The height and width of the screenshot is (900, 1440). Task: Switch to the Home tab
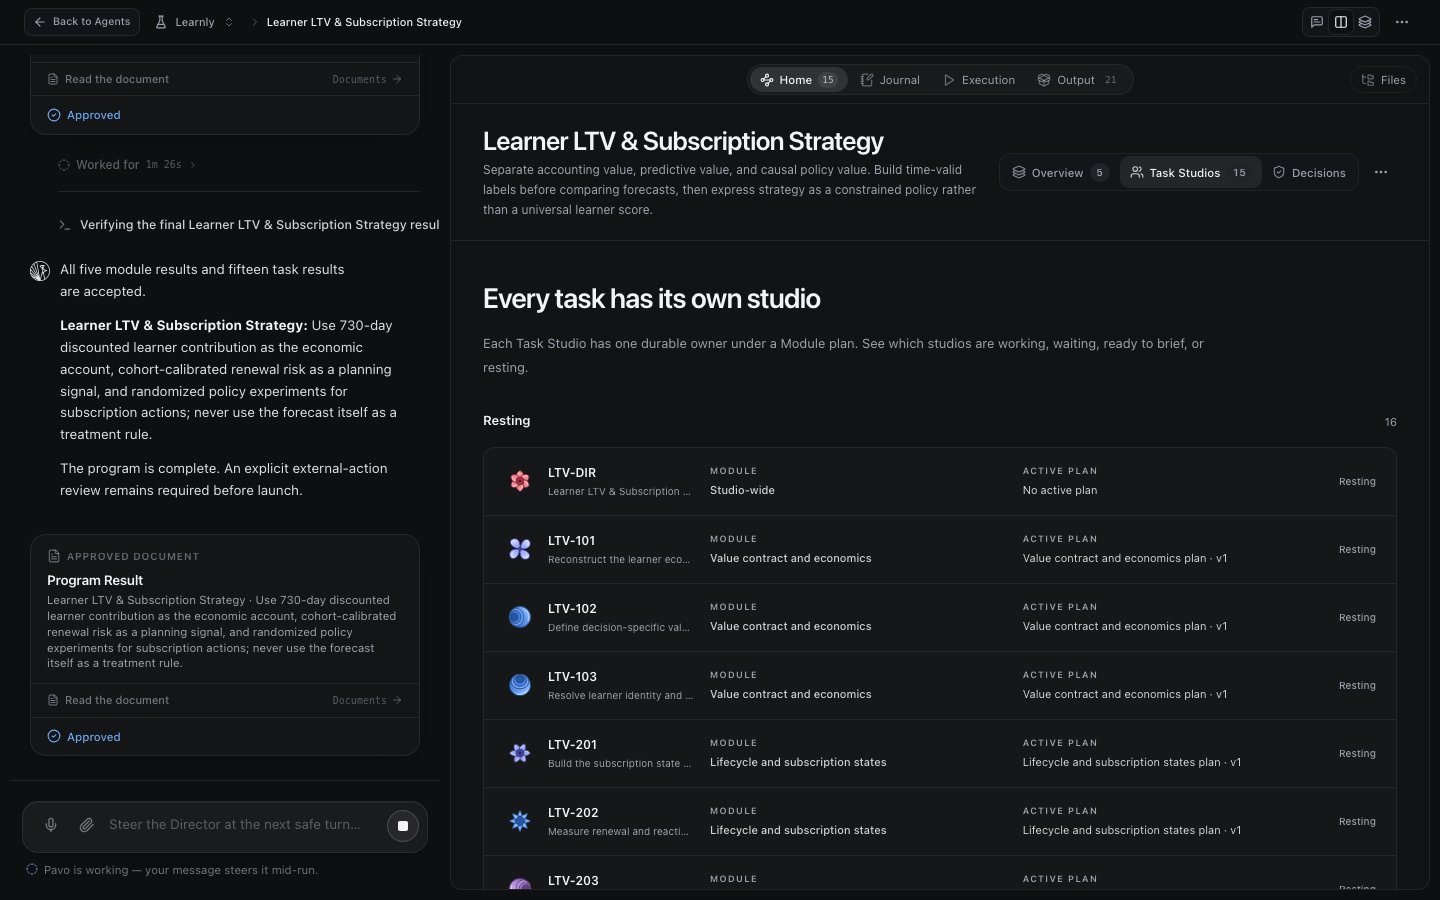[798, 80]
